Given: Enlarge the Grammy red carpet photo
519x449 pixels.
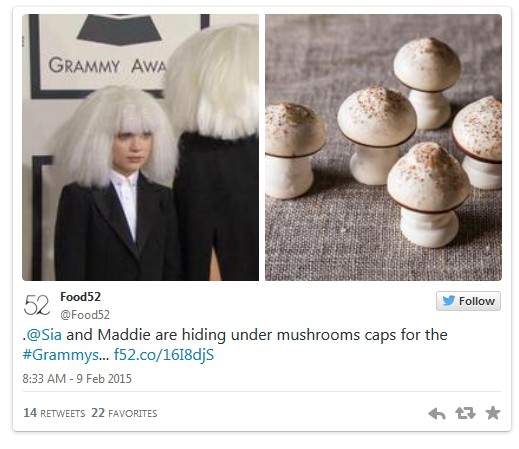Looking at the screenshot, I should pos(140,147).
